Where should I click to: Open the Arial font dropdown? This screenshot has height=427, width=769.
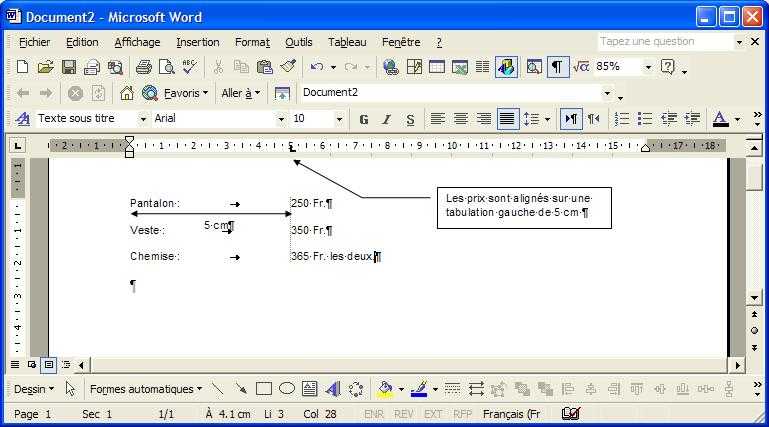281,119
